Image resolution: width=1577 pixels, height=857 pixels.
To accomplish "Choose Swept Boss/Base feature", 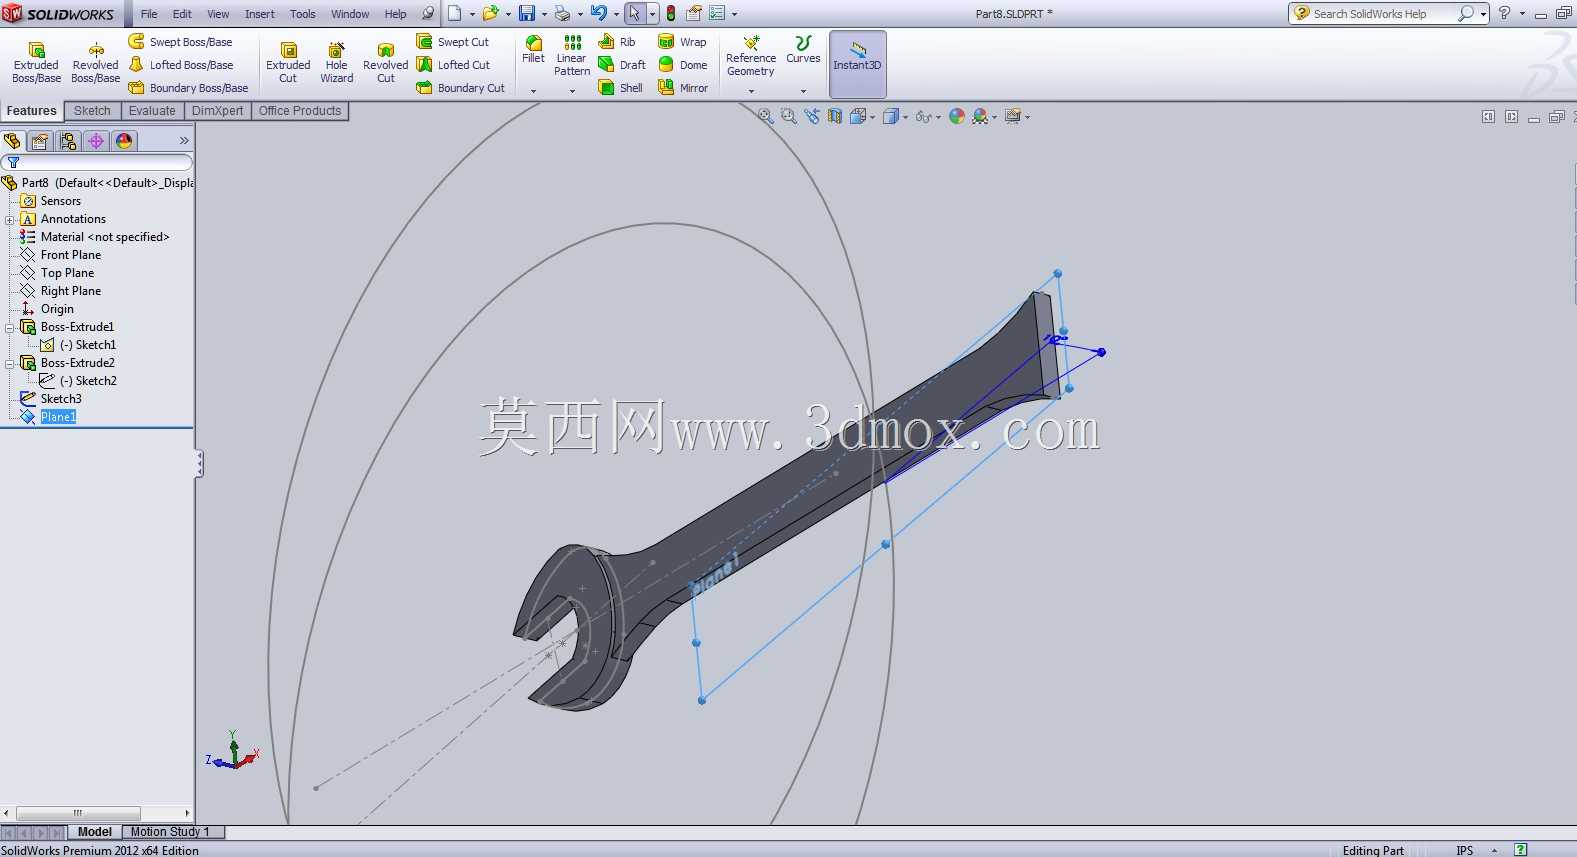I will tap(180, 42).
